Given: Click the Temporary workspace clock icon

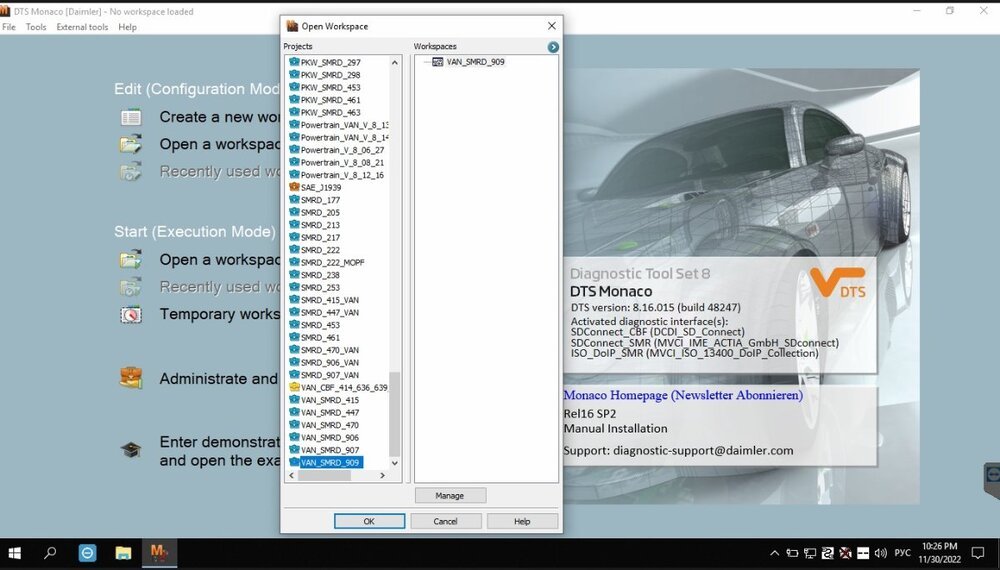Looking at the screenshot, I should [x=131, y=314].
